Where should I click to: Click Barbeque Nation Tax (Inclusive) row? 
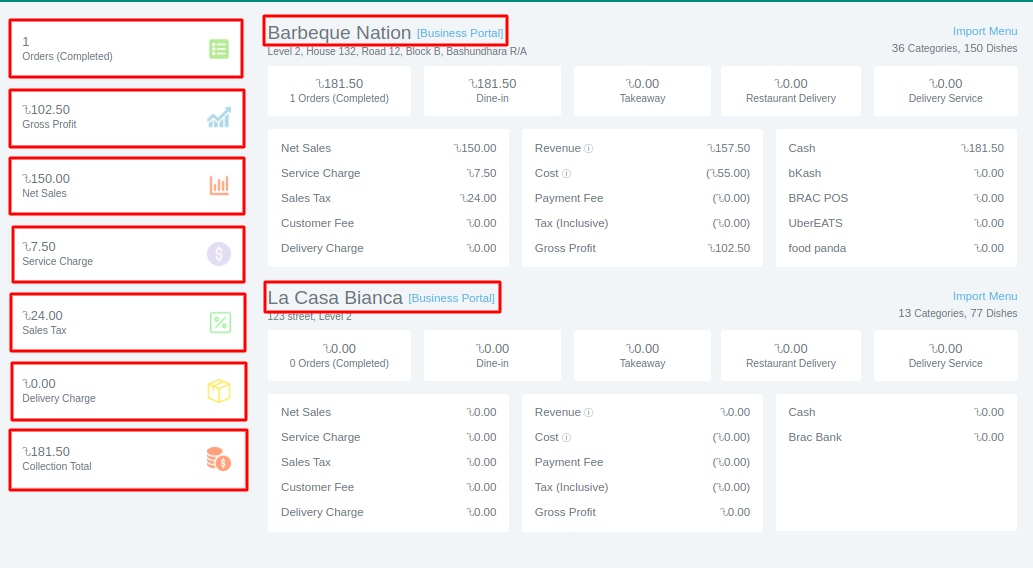tap(642, 223)
